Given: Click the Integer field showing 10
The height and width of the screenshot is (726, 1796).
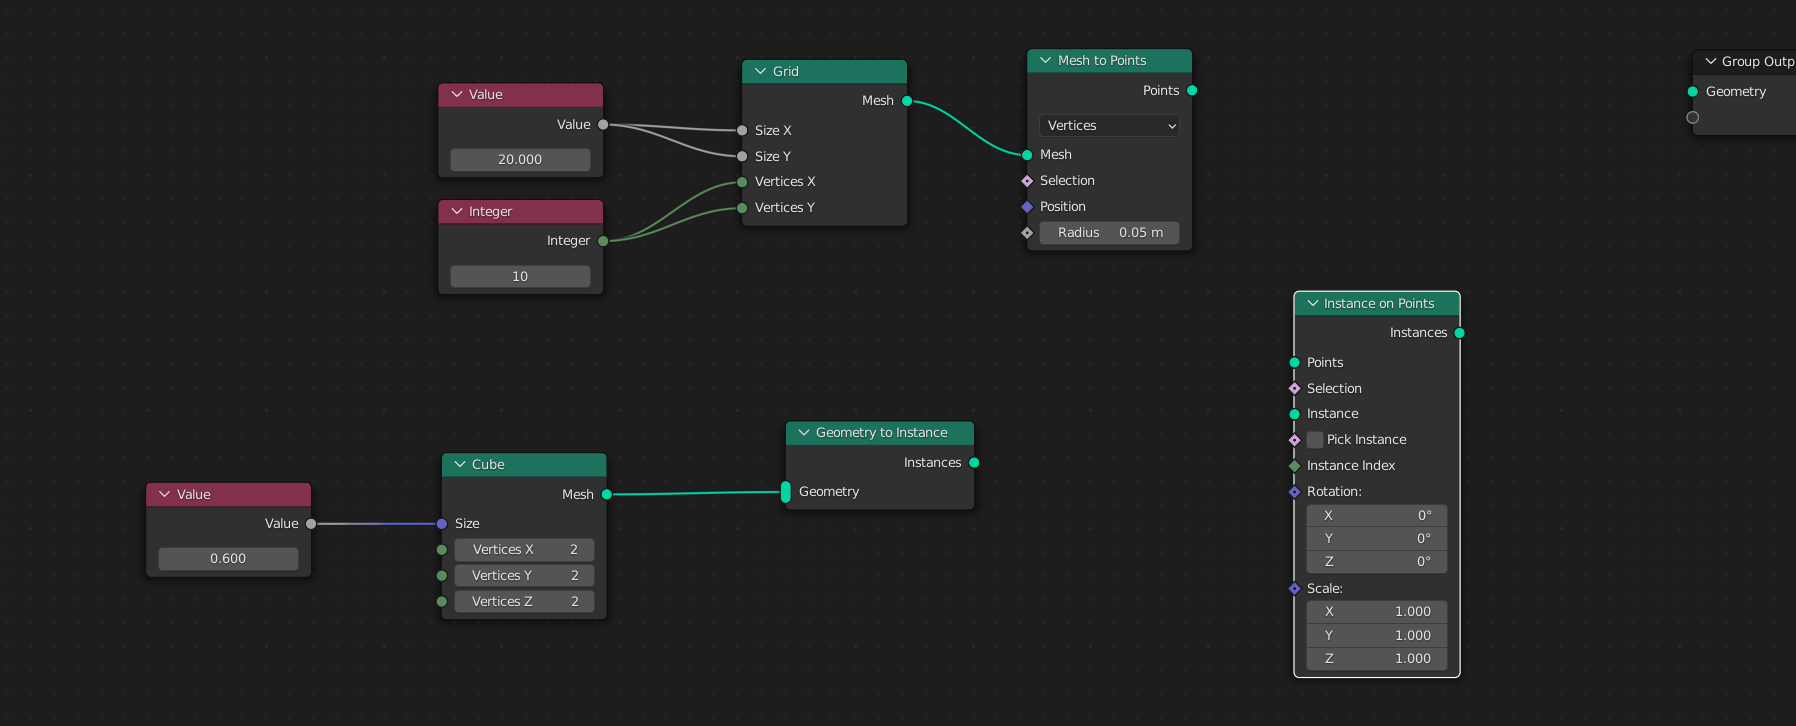Looking at the screenshot, I should click(520, 277).
